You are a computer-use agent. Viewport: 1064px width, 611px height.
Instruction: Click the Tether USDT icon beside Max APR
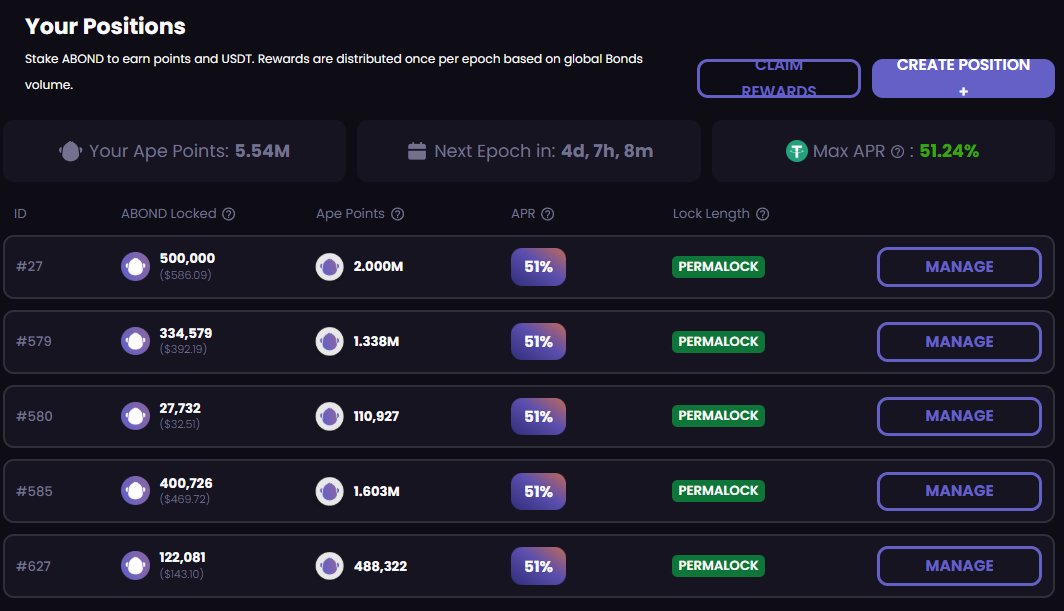click(x=797, y=151)
